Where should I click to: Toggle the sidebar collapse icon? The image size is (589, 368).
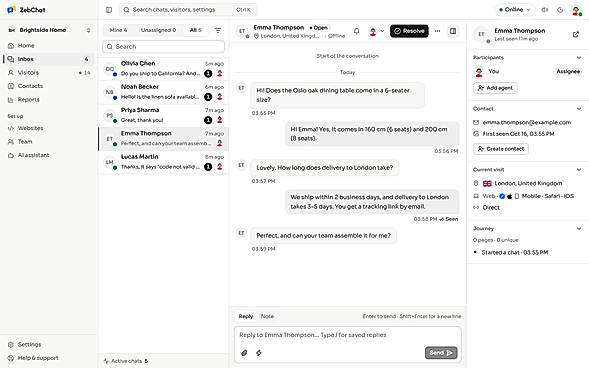(109, 10)
